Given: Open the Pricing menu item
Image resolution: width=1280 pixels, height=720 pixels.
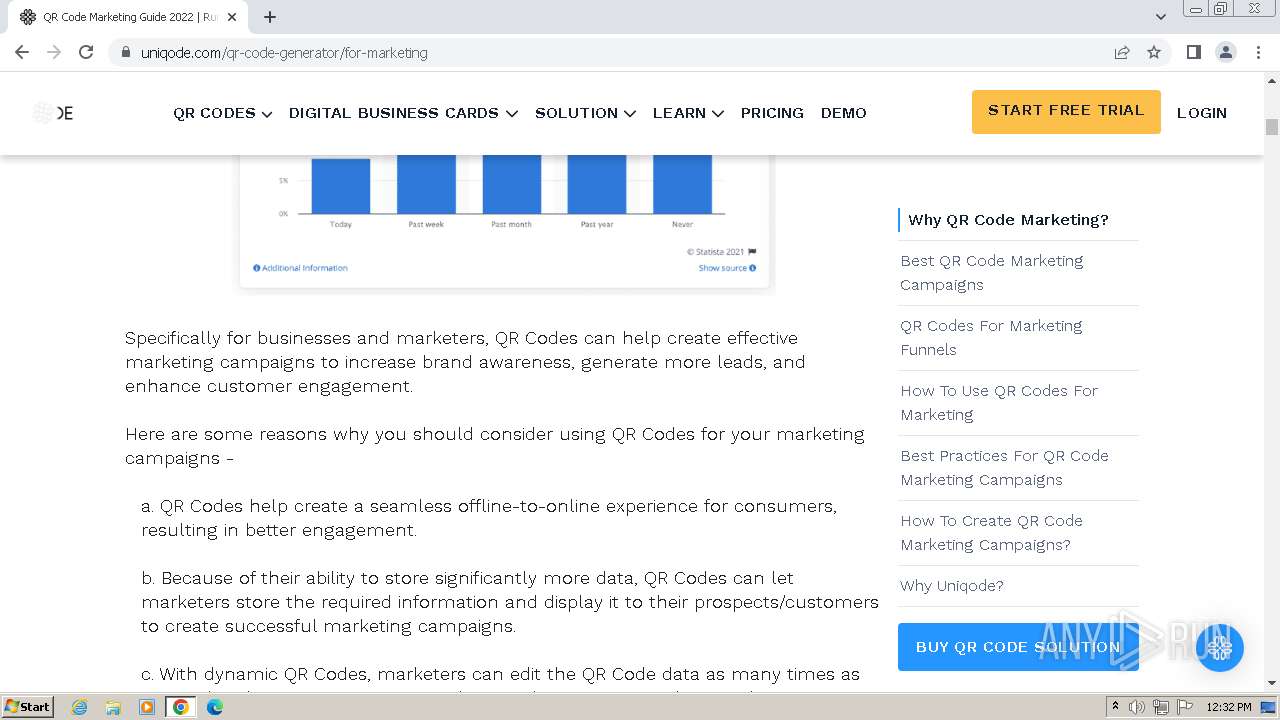Looking at the screenshot, I should (x=772, y=113).
